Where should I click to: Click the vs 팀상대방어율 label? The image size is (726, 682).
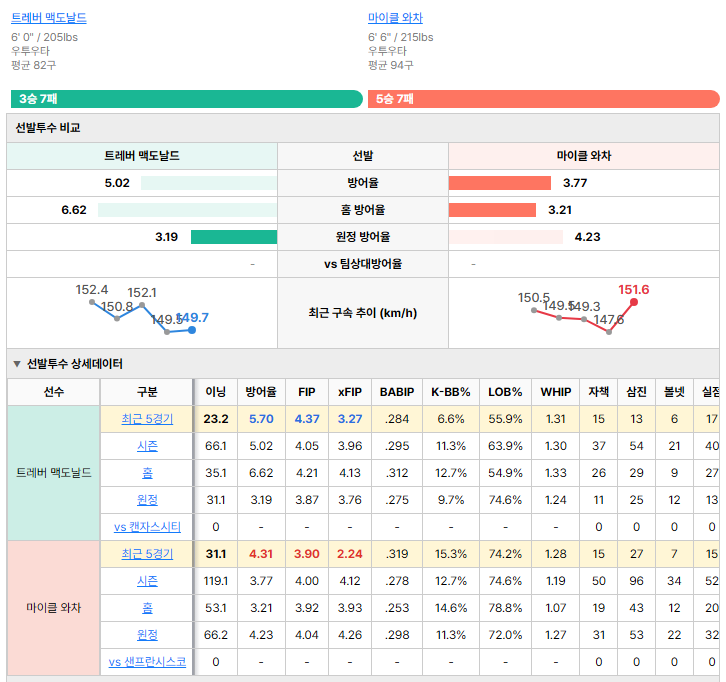[x=363, y=264]
